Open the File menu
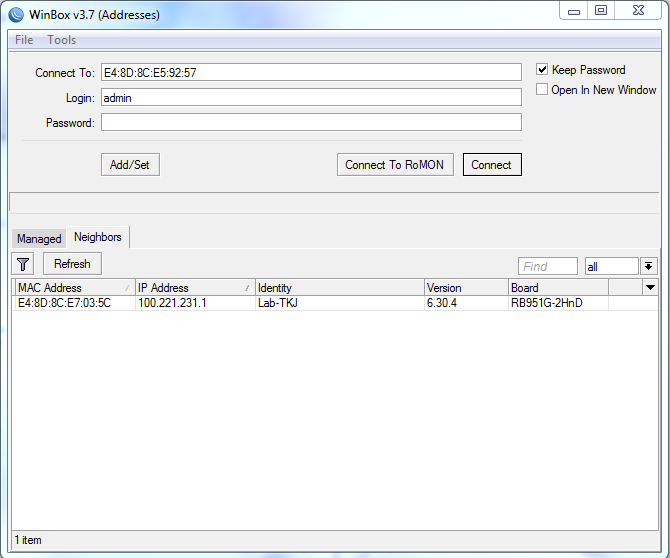This screenshot has height=558, width=670. [24, 40]
